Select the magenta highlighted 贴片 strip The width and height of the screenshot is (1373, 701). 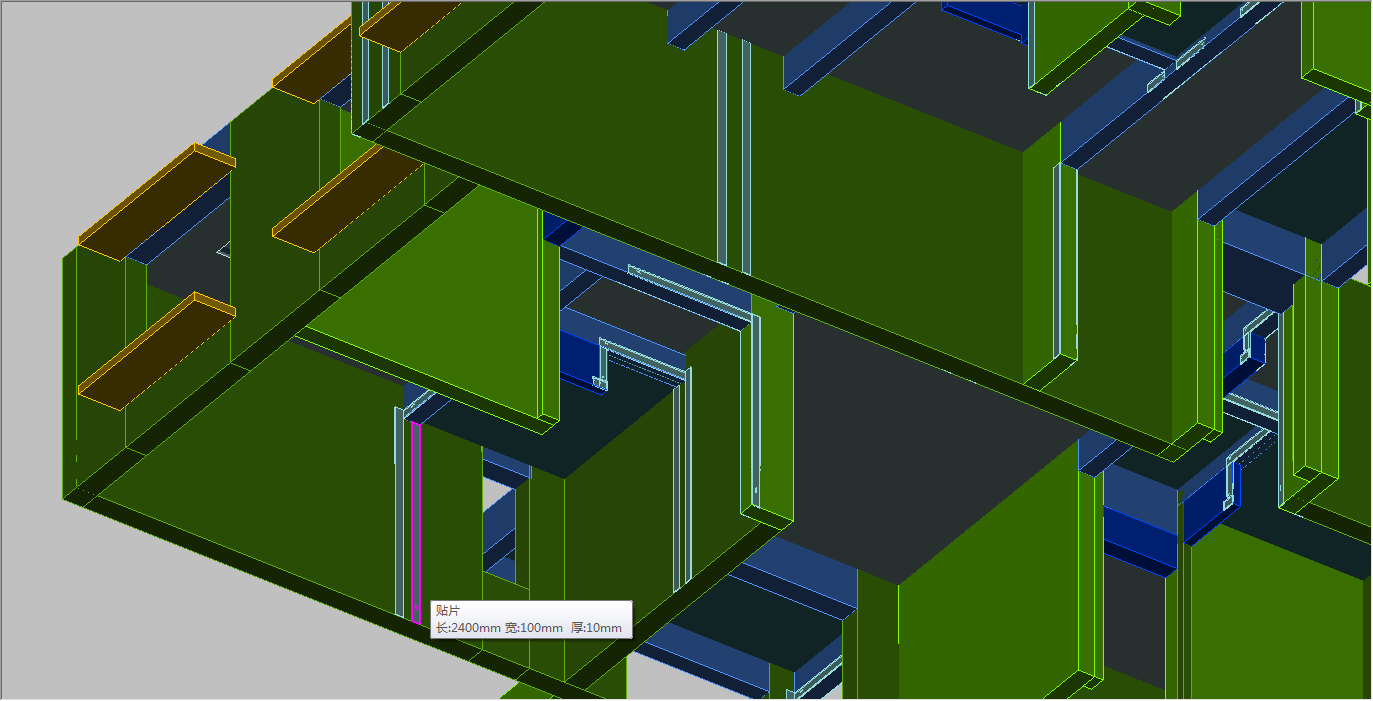tap(416, 521)
